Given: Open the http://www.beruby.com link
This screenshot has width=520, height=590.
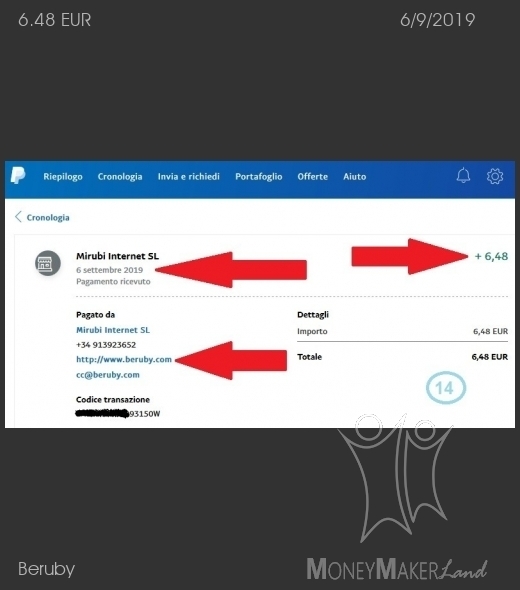Looking at the screenshot, I should pyautogui.click(x=124, y=359).
